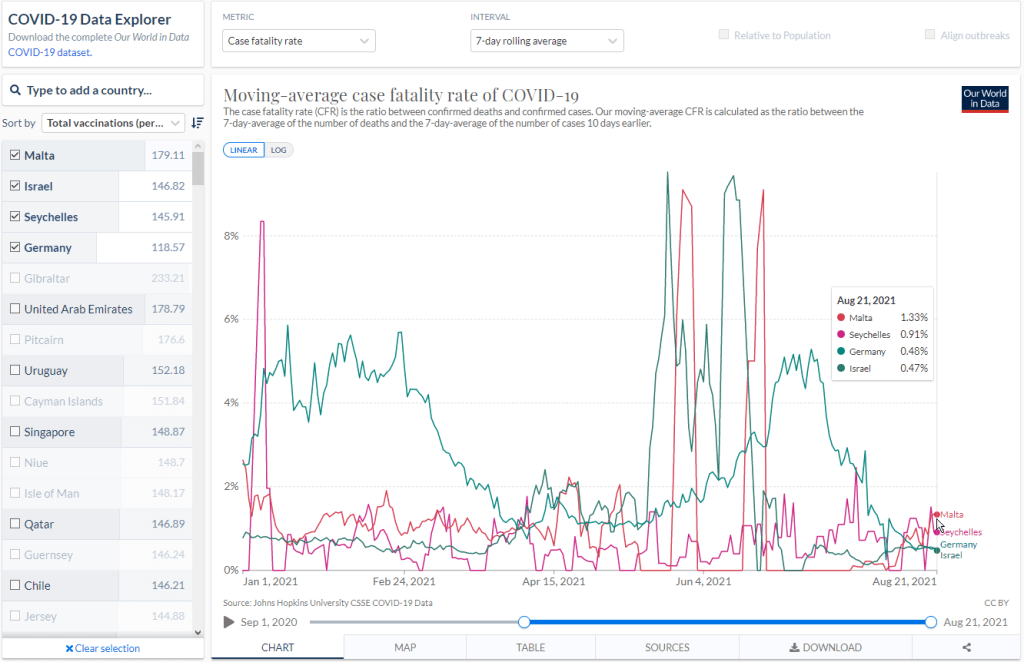
Task: Open the Interval dropdown
Action: 546,41
